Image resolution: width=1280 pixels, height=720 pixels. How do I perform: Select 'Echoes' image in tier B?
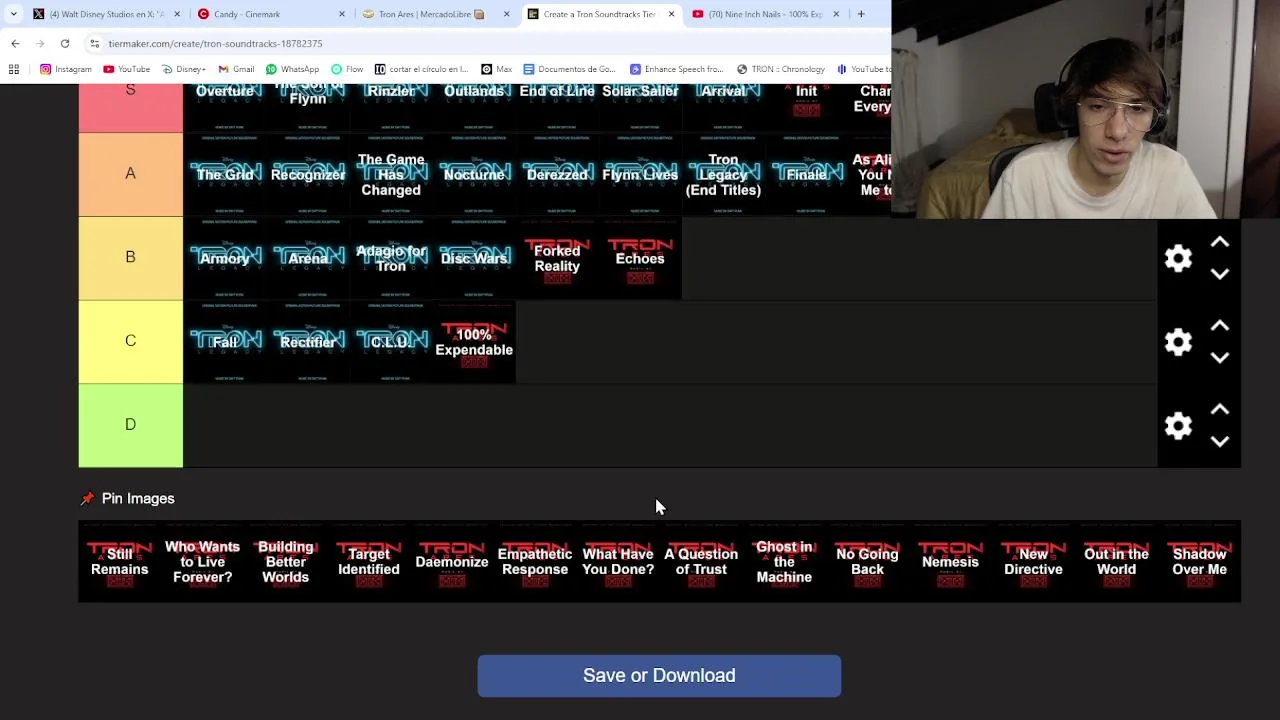pos(640,258)
